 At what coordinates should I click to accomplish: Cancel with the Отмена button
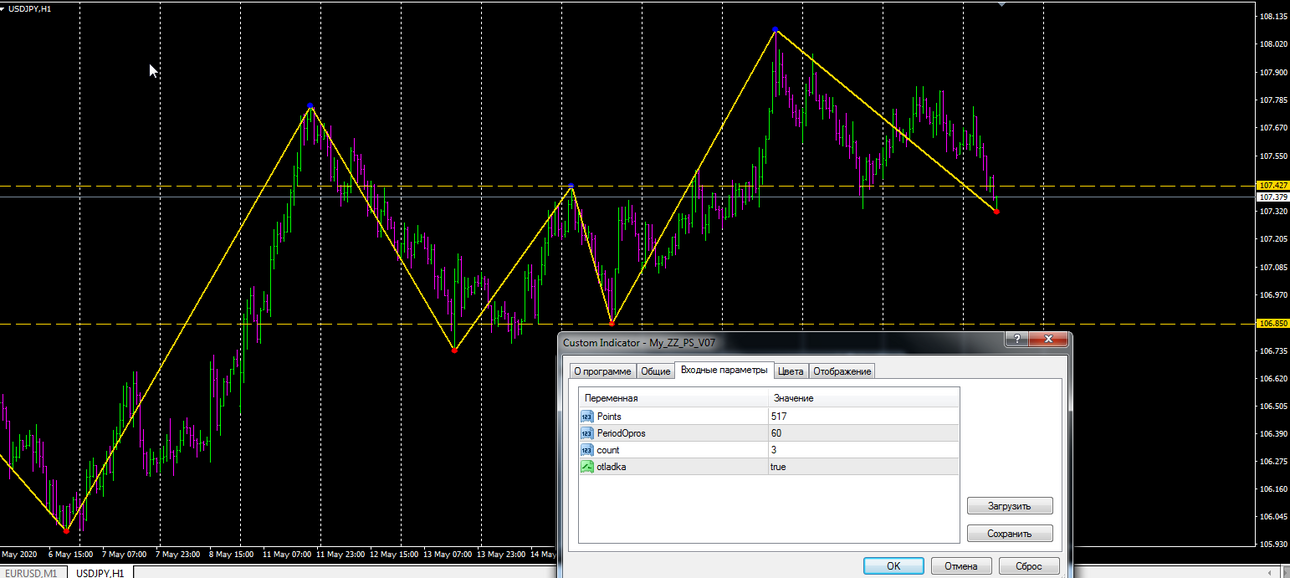[961, 566]
